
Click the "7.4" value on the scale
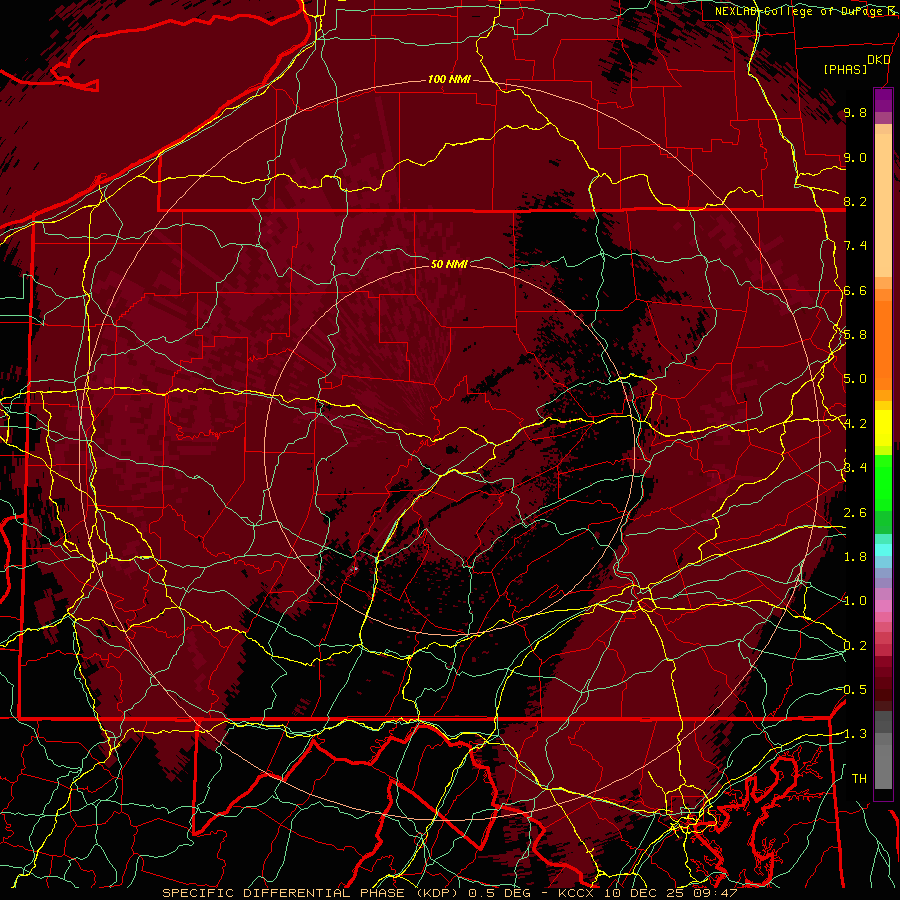(x=855, y=246)
